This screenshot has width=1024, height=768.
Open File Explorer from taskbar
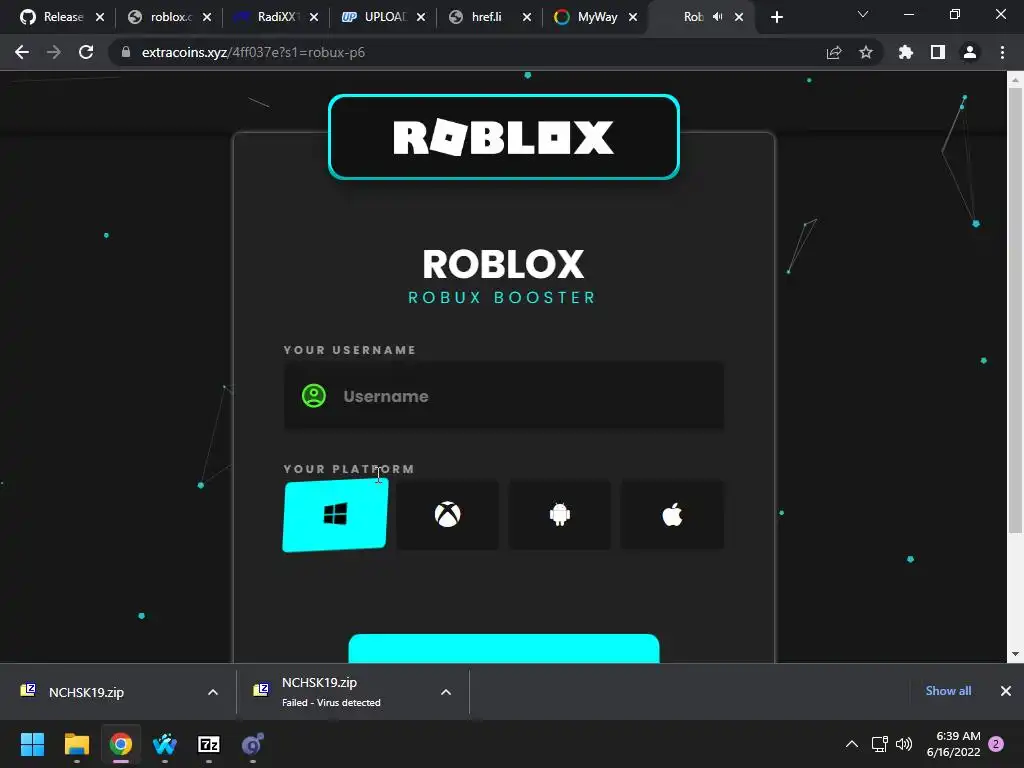click(x=76, y=744)
